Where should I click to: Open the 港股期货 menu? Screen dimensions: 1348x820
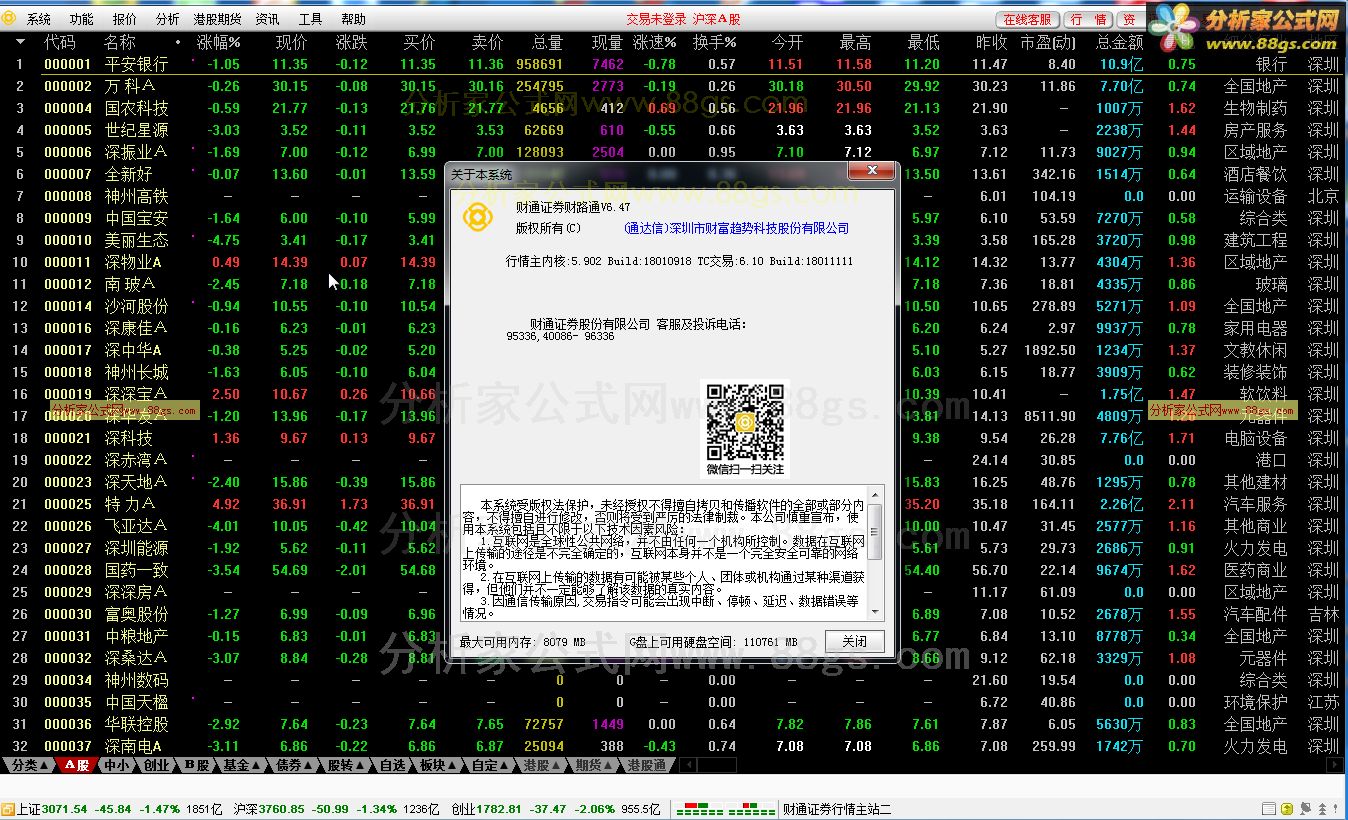(x=217, y=19)
